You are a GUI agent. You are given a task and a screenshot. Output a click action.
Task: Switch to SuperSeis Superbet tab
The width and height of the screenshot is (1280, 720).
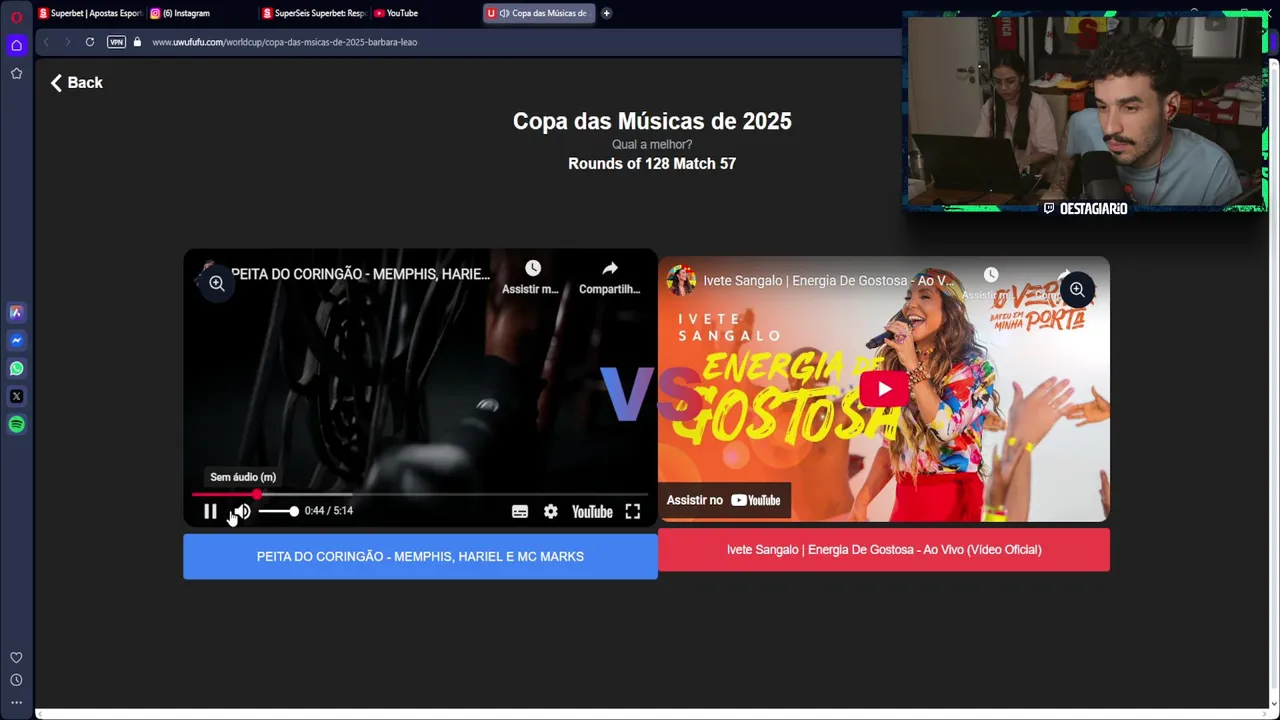pos(314,13)
